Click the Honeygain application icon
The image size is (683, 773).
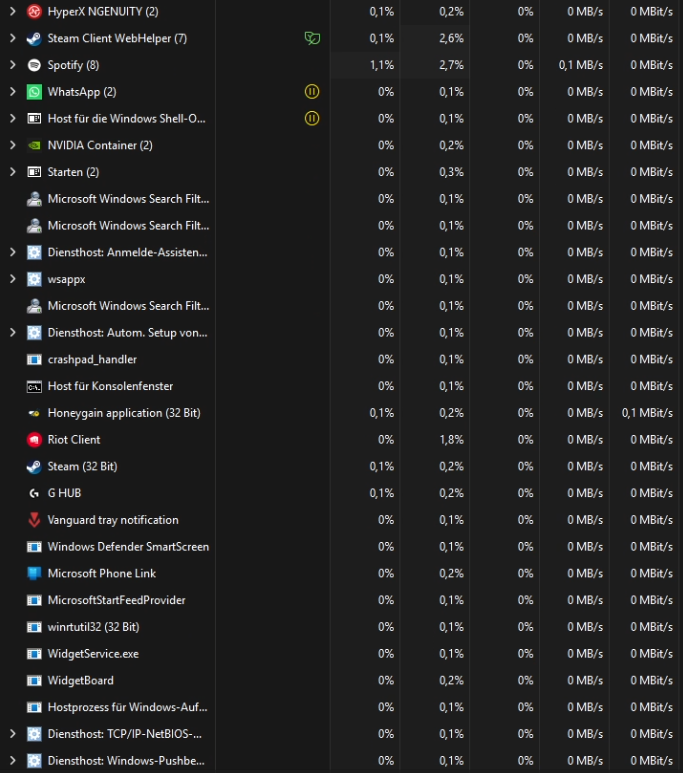[34, 413]
